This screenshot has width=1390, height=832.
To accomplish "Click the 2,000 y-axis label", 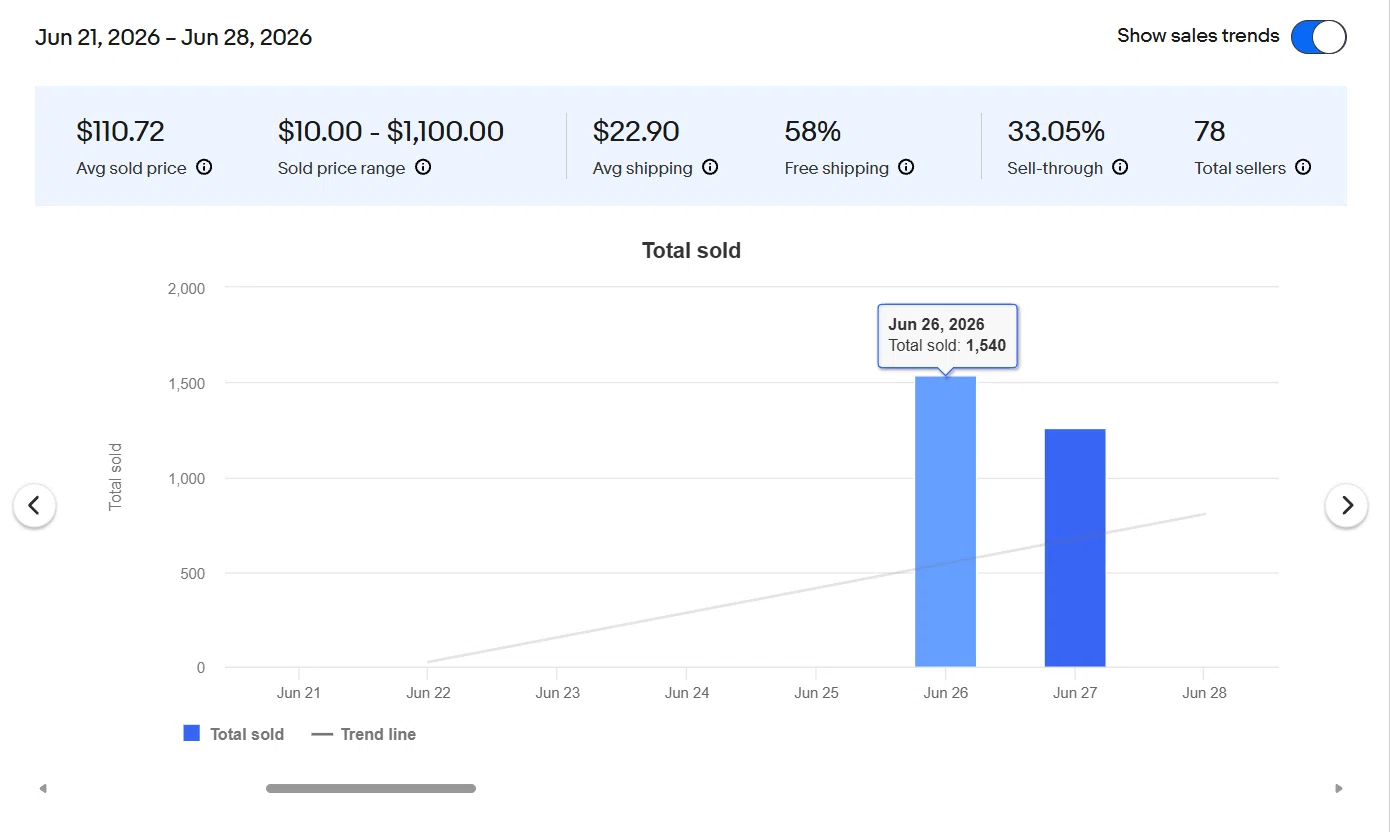I will point(186,289).
